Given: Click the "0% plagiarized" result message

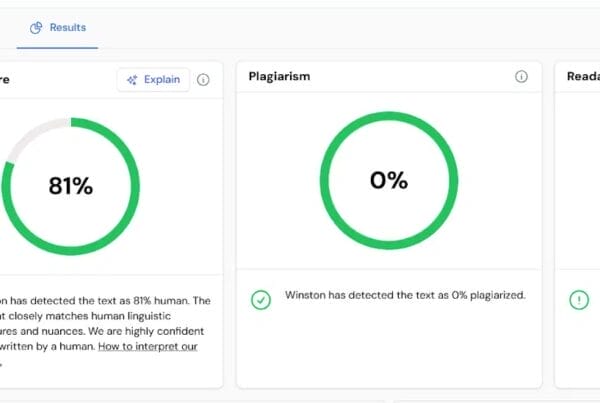Looking at the screenshot, I should tap(405, 295).
